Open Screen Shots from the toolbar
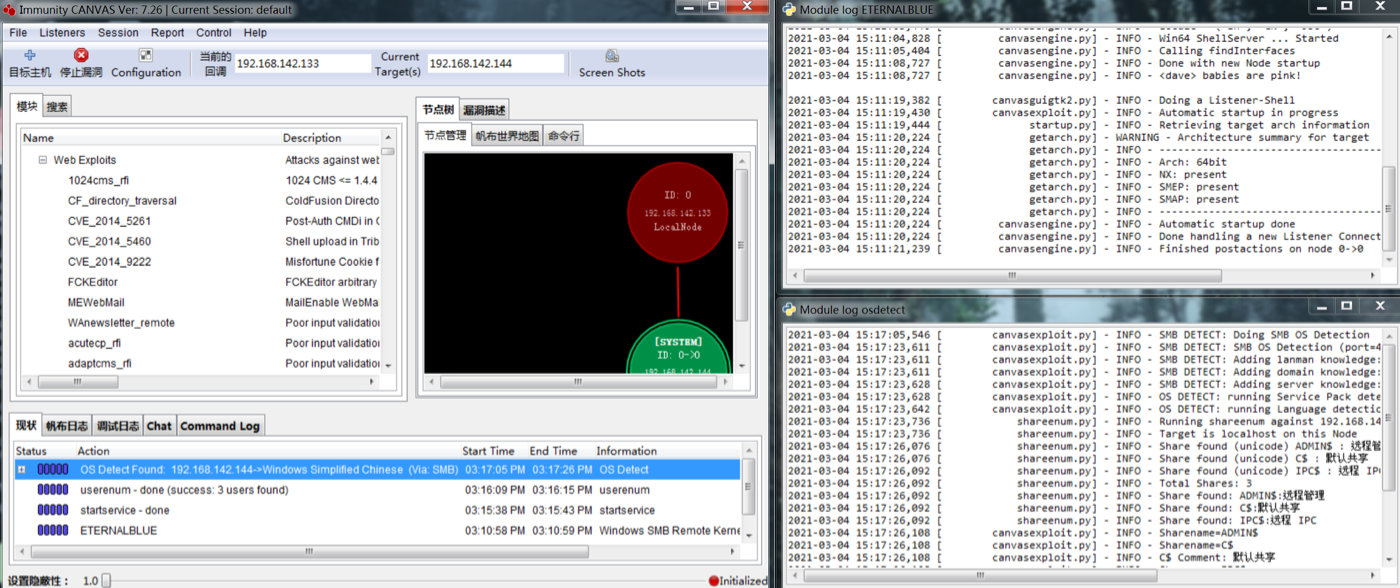1400x588 pixels. pyautogui.click(x=612, y=56)
